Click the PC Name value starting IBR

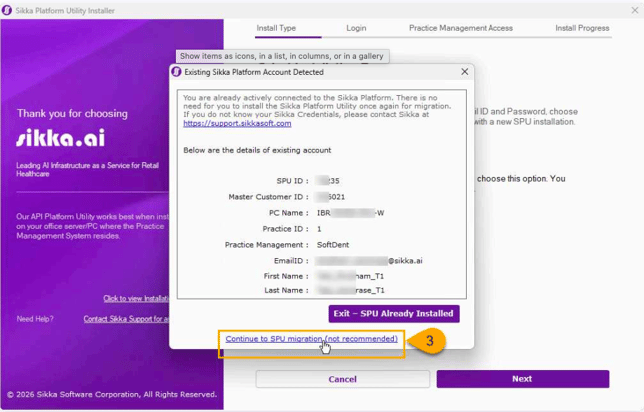coord(350,213)
